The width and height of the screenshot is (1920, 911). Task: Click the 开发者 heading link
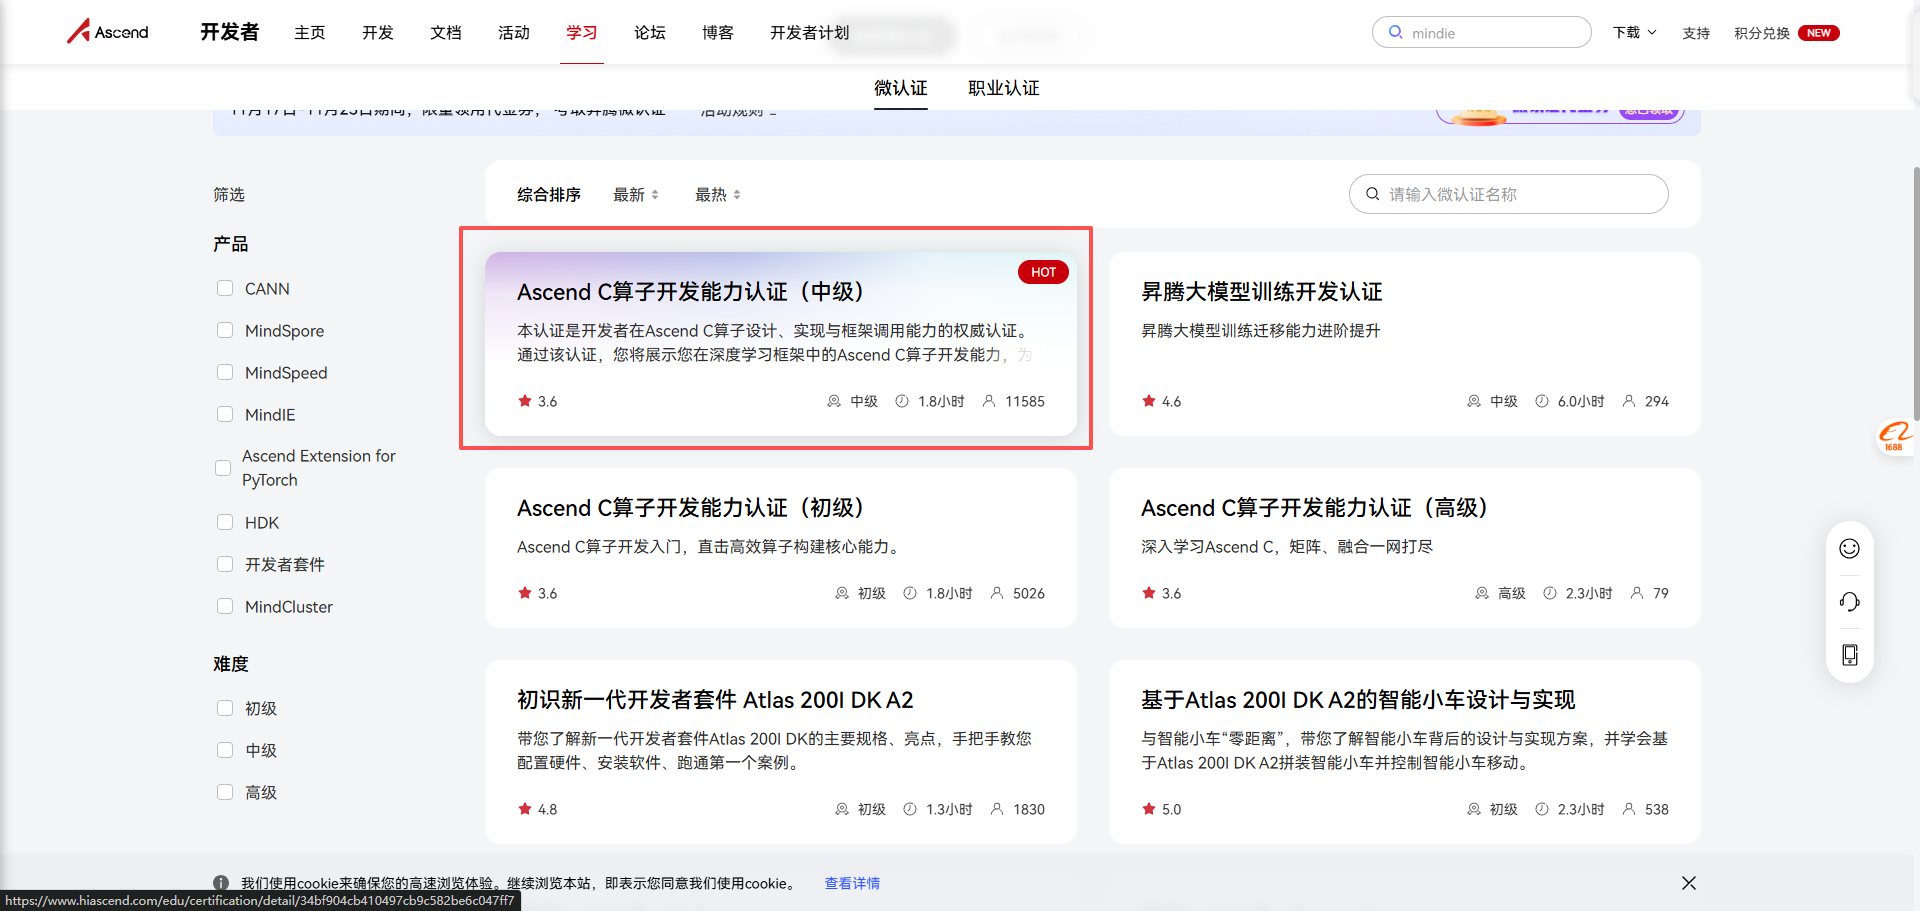click(x=230, y=32)
